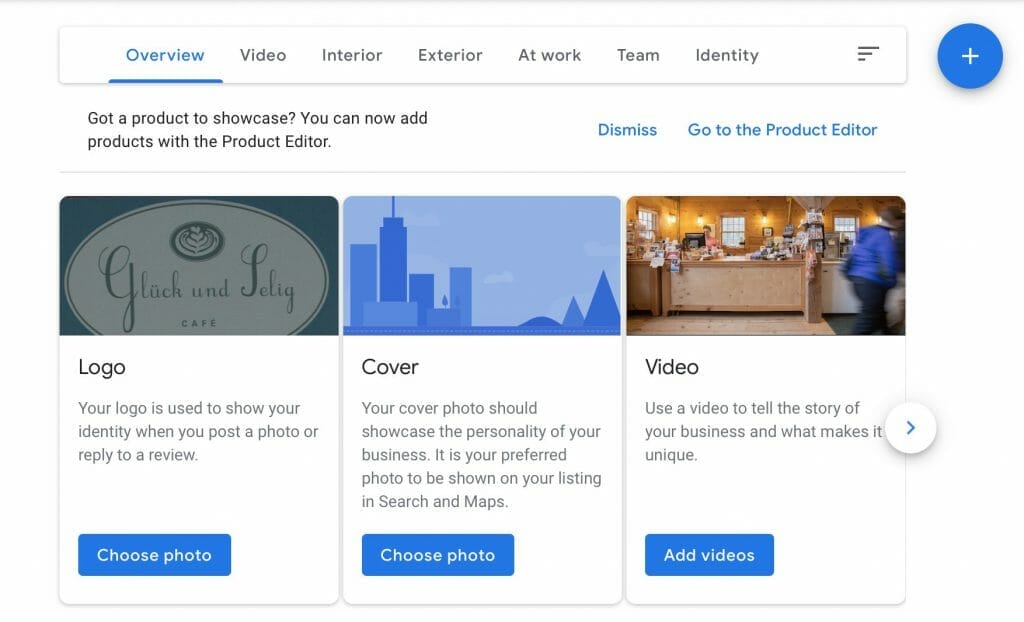Select the Identity tab
1024x622 pixels.
[x=727, y=55]
